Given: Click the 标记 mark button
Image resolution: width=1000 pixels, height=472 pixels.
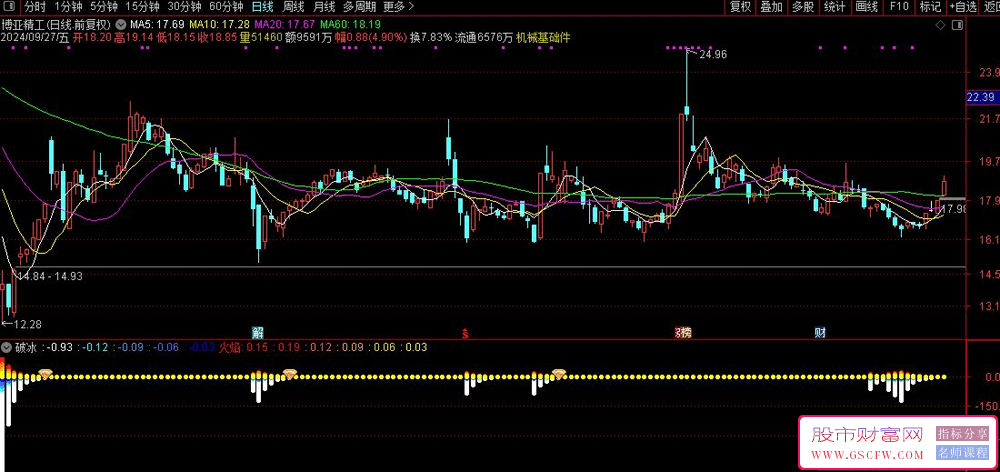Looking at the screenshot, I should (x=930, y=7).
